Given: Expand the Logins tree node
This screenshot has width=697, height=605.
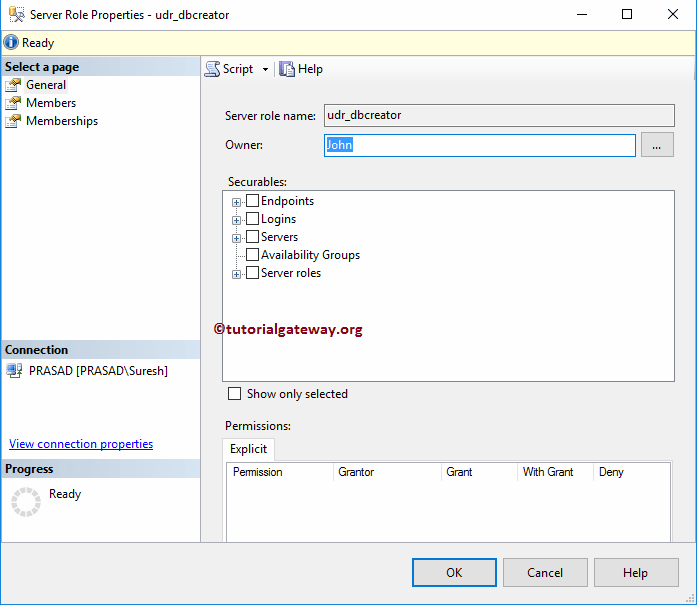Looking at the screenshot, I should point(236,220).
